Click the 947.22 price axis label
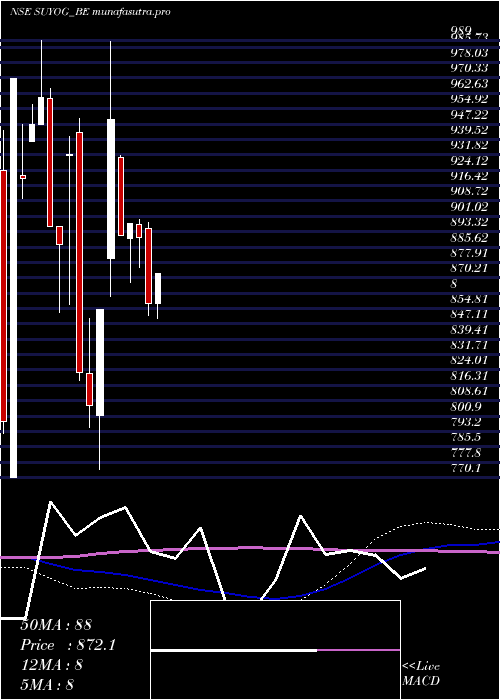Viewport: 500px width, 700px height. click(x=469, y=114)
